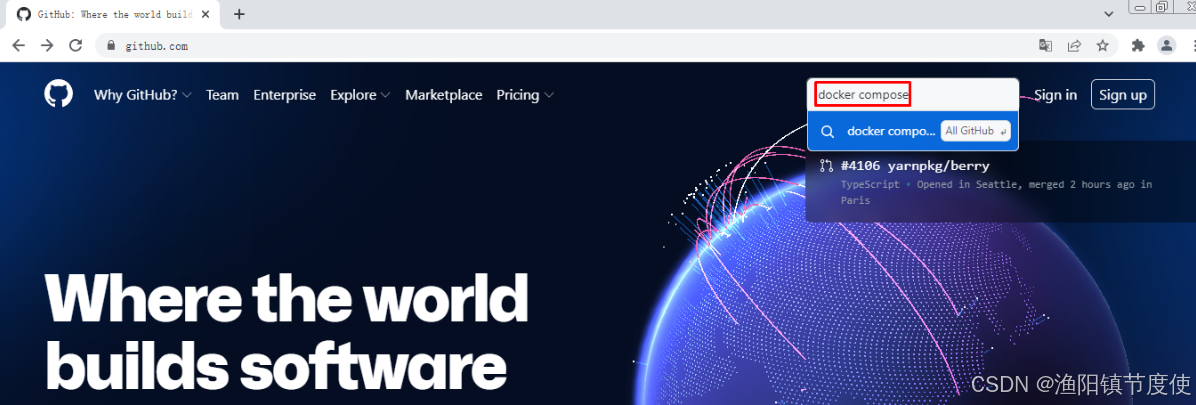Click the Sign up button
The height and width of the screenshot is (405, 1196).
pos(1123,95)
